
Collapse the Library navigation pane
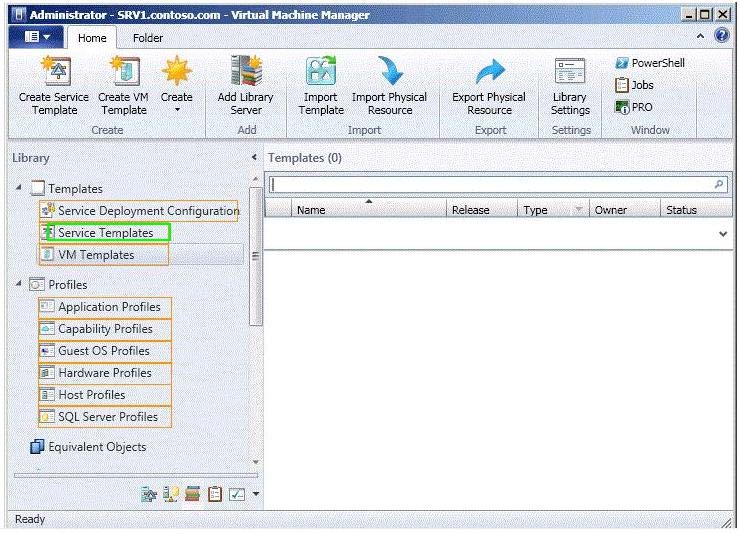click(x=254, y=157)
